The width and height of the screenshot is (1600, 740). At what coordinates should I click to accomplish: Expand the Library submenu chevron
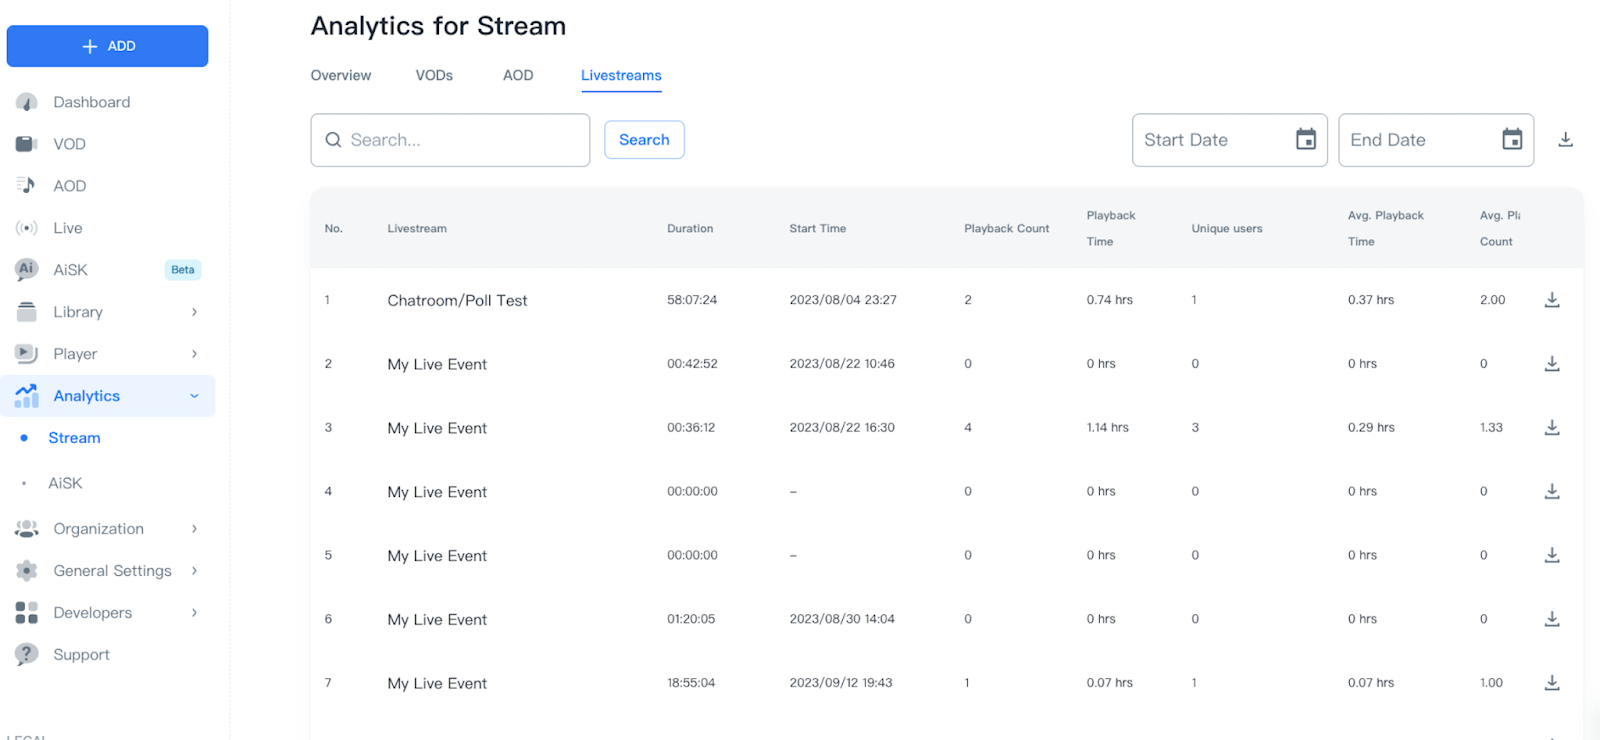pos(194,312)
